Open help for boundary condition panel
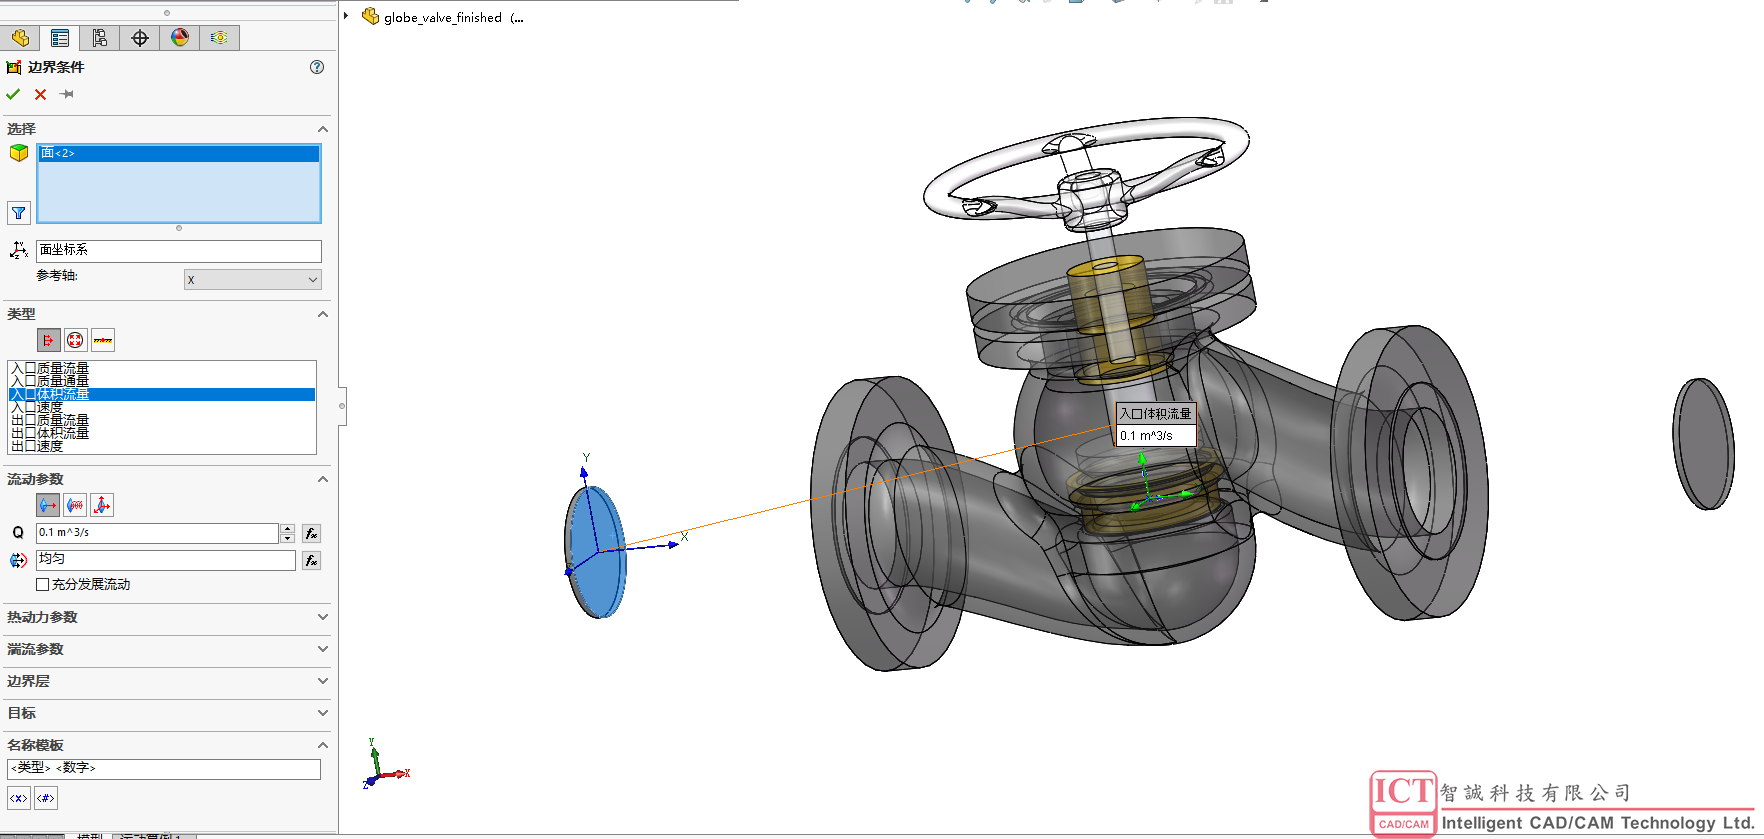The image size is (1764, 839). point(317,67)
